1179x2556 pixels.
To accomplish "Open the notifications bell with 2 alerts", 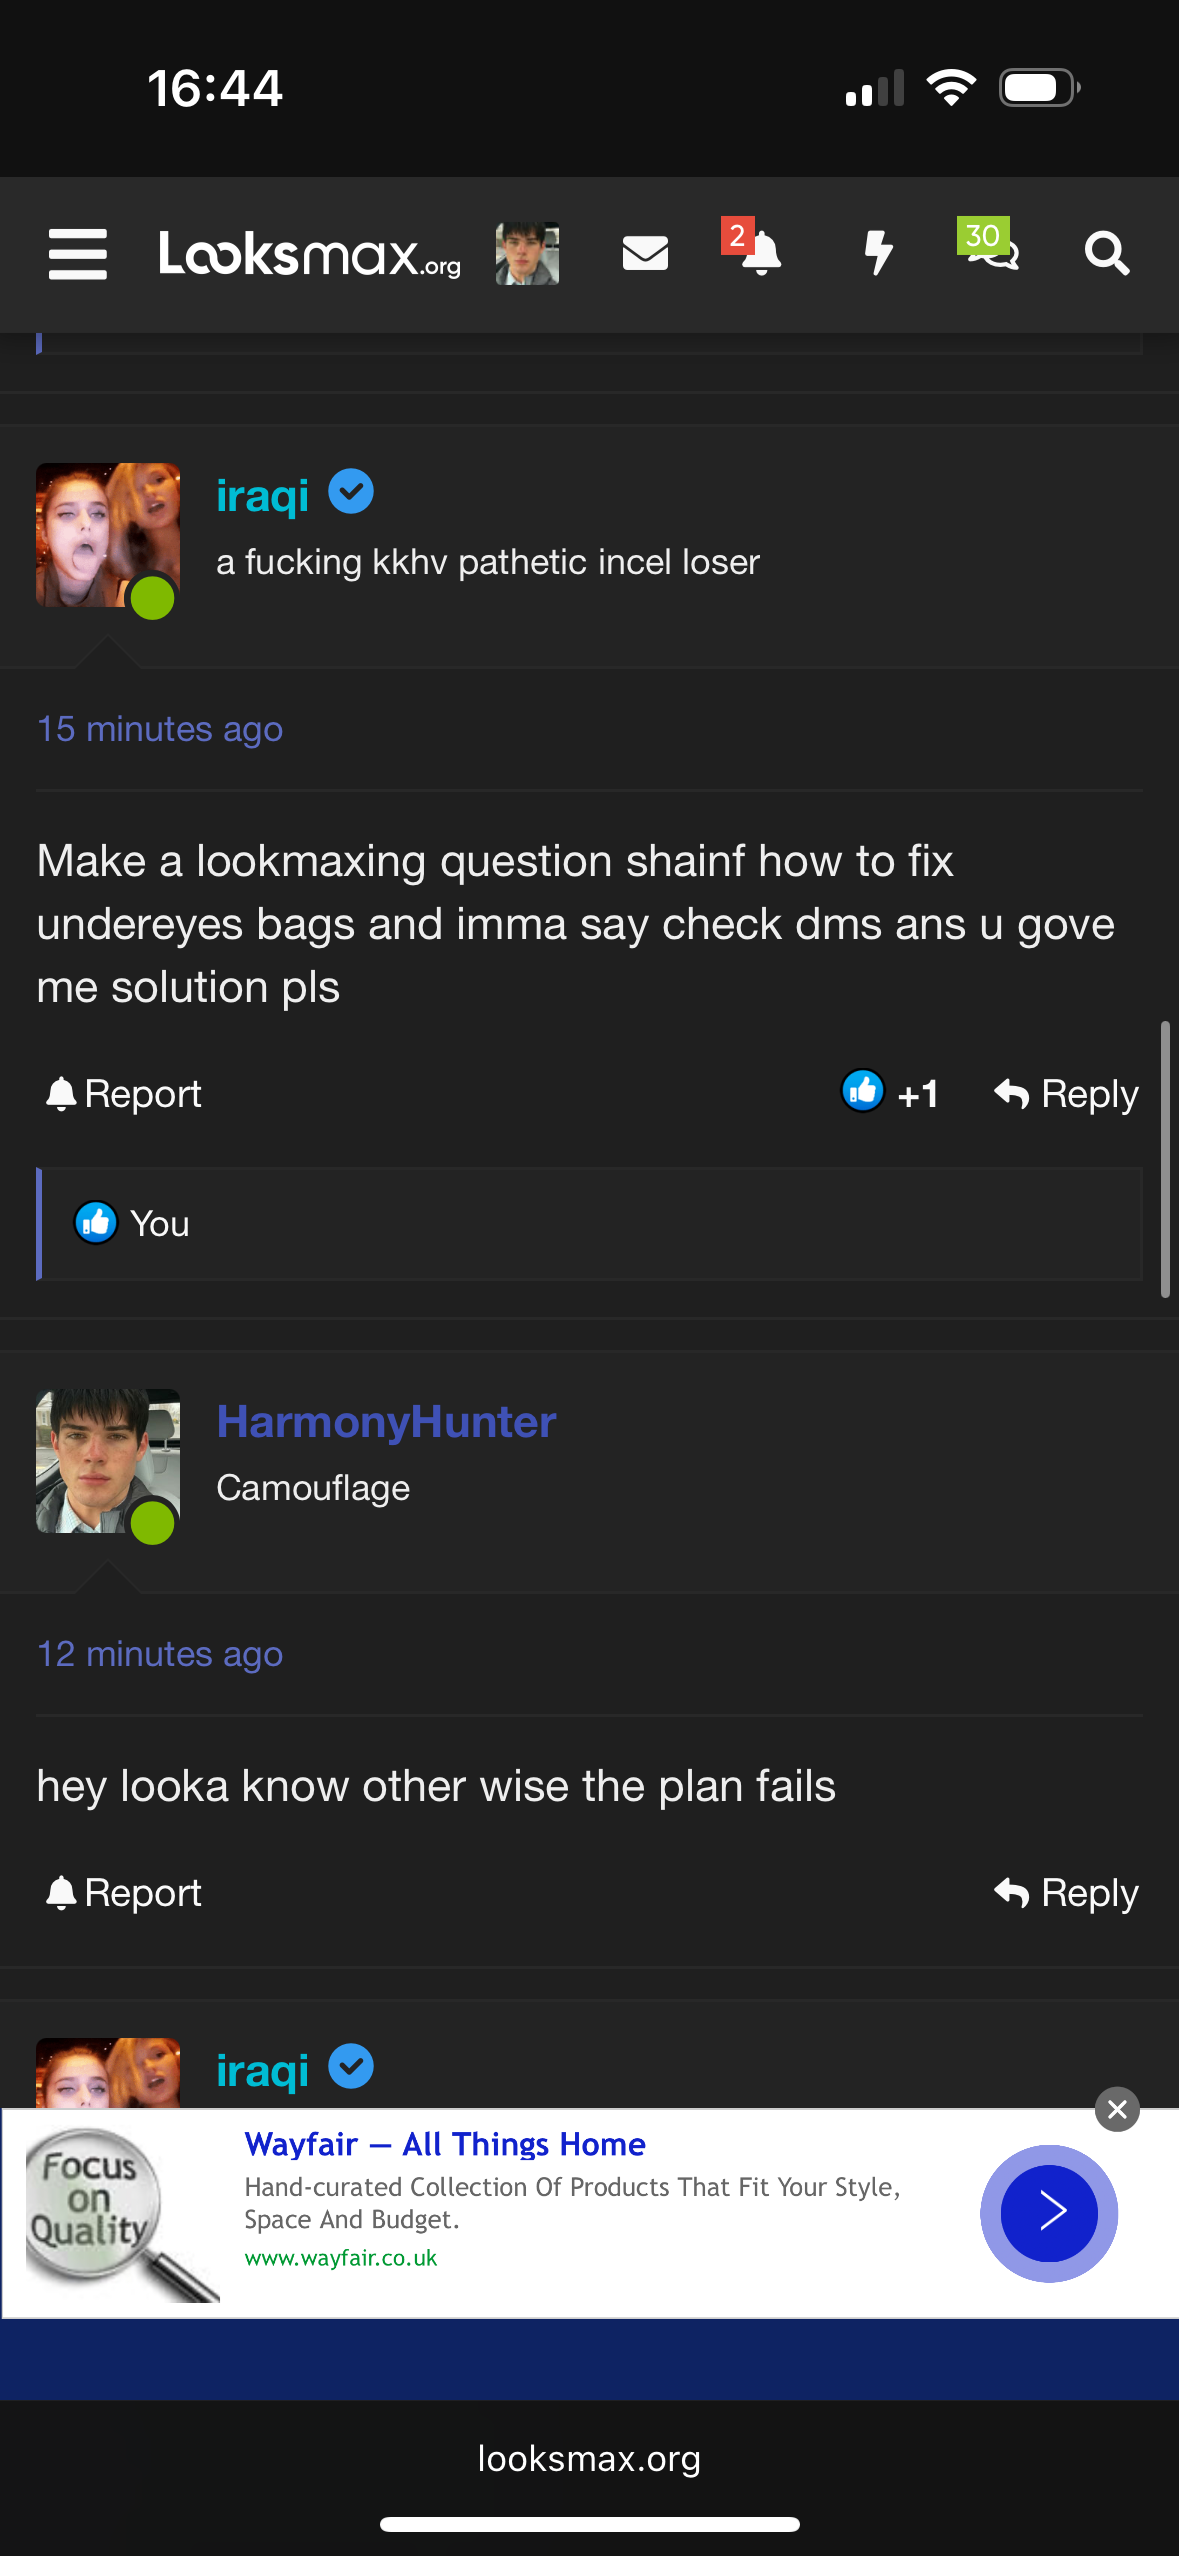I will (760, 253).
